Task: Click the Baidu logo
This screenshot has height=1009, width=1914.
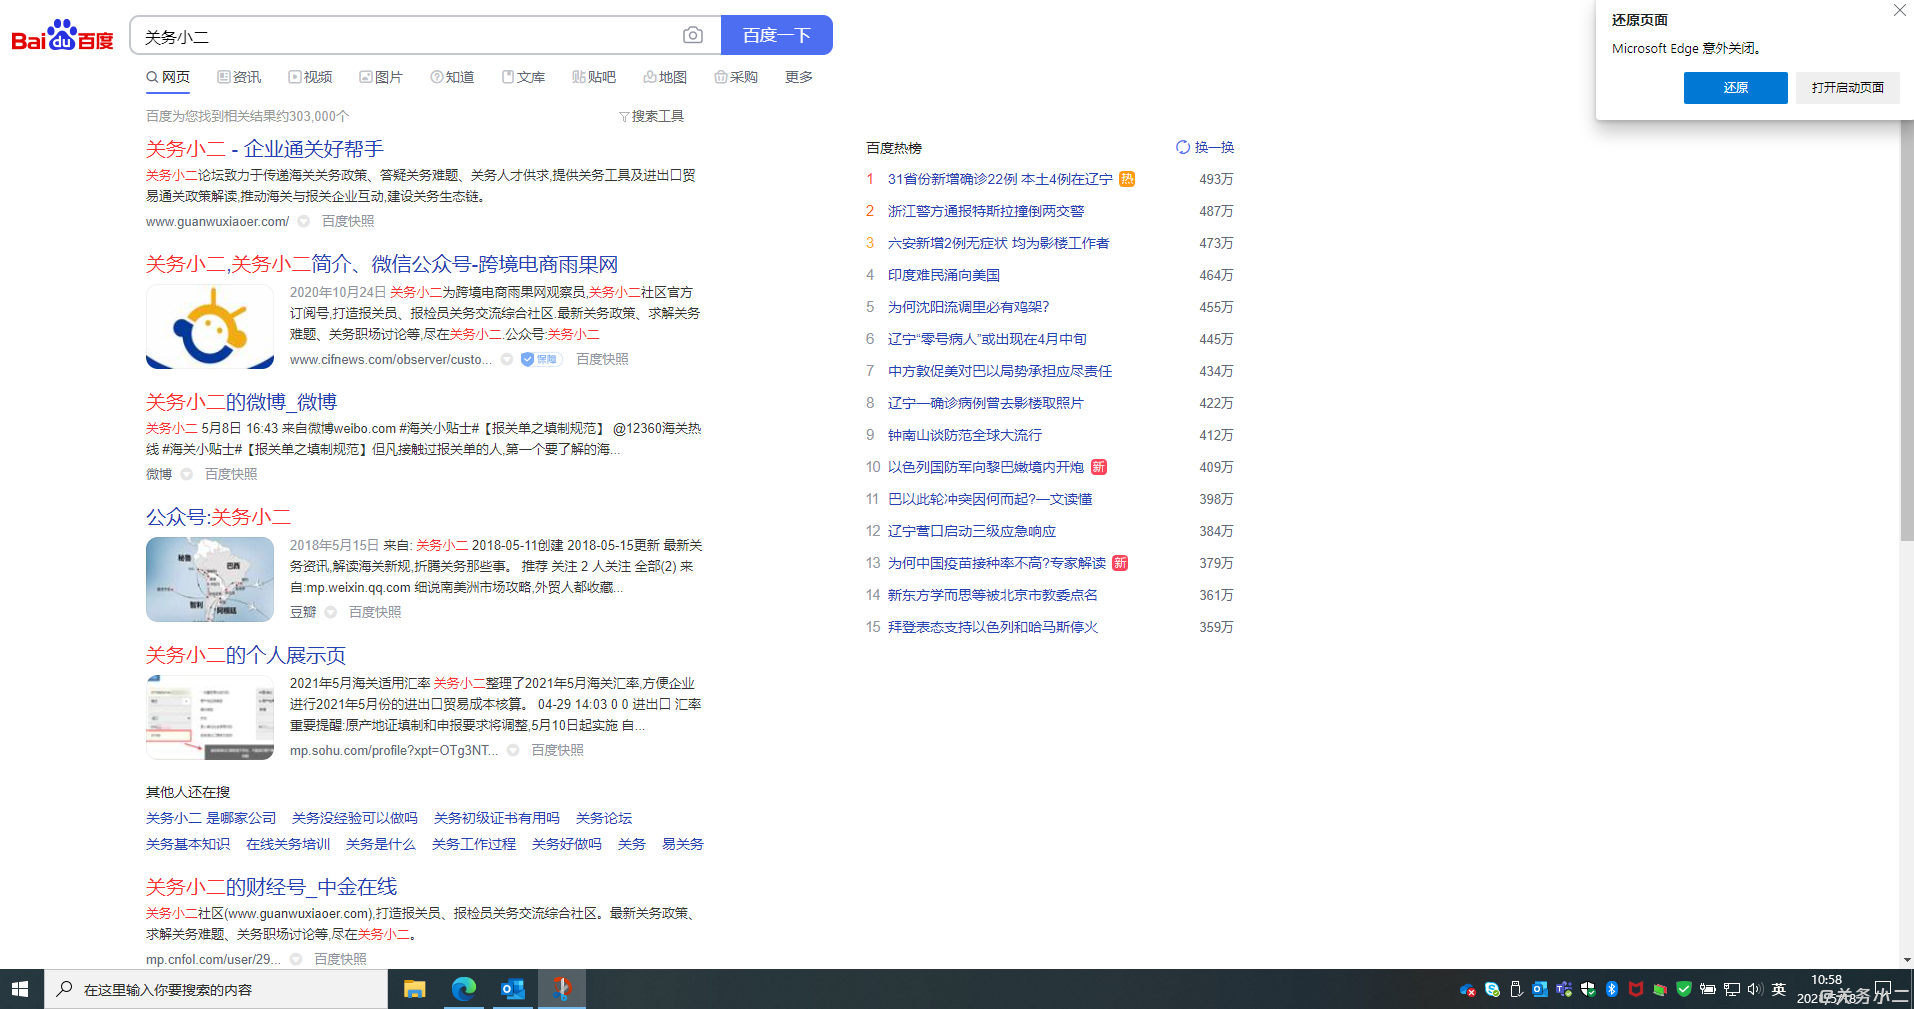Action: click(x=62, y=36)
